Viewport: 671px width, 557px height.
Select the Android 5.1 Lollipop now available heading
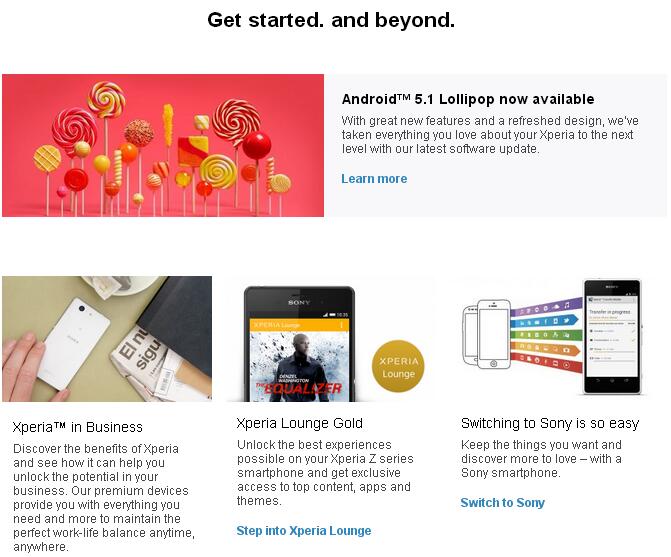(x=468, y=99)
